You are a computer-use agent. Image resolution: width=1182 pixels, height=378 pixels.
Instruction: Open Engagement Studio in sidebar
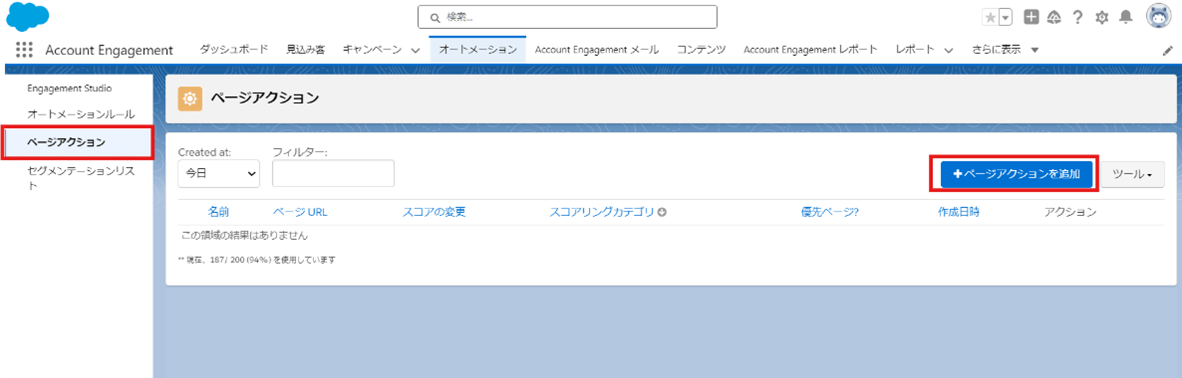tap(69, 88)
